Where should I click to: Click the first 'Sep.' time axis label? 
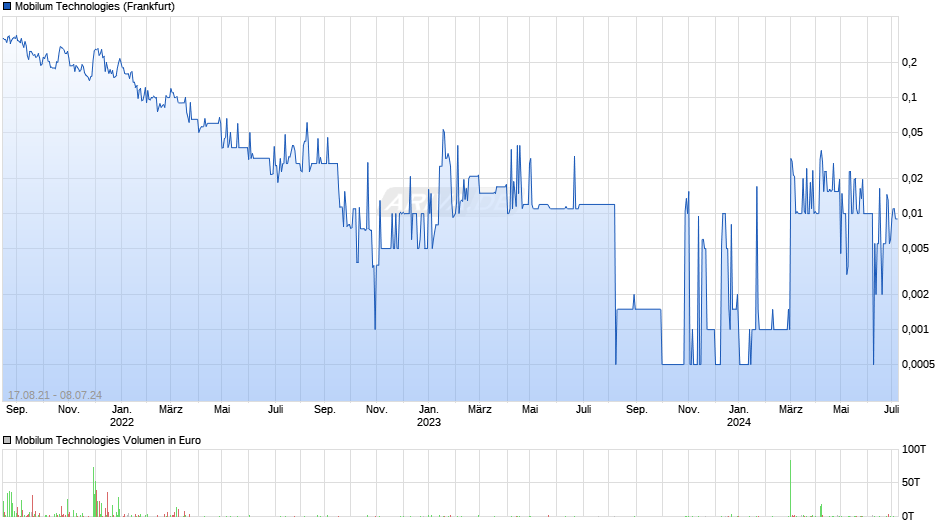17,409
